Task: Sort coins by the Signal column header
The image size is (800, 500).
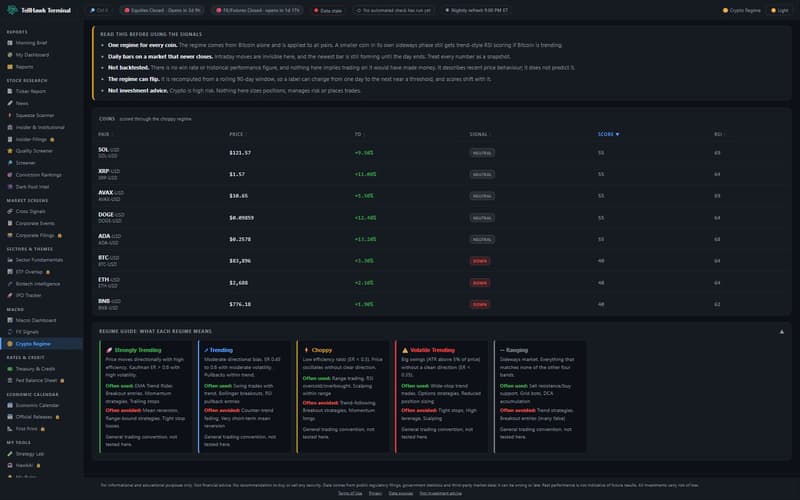Action: (478, 134)
